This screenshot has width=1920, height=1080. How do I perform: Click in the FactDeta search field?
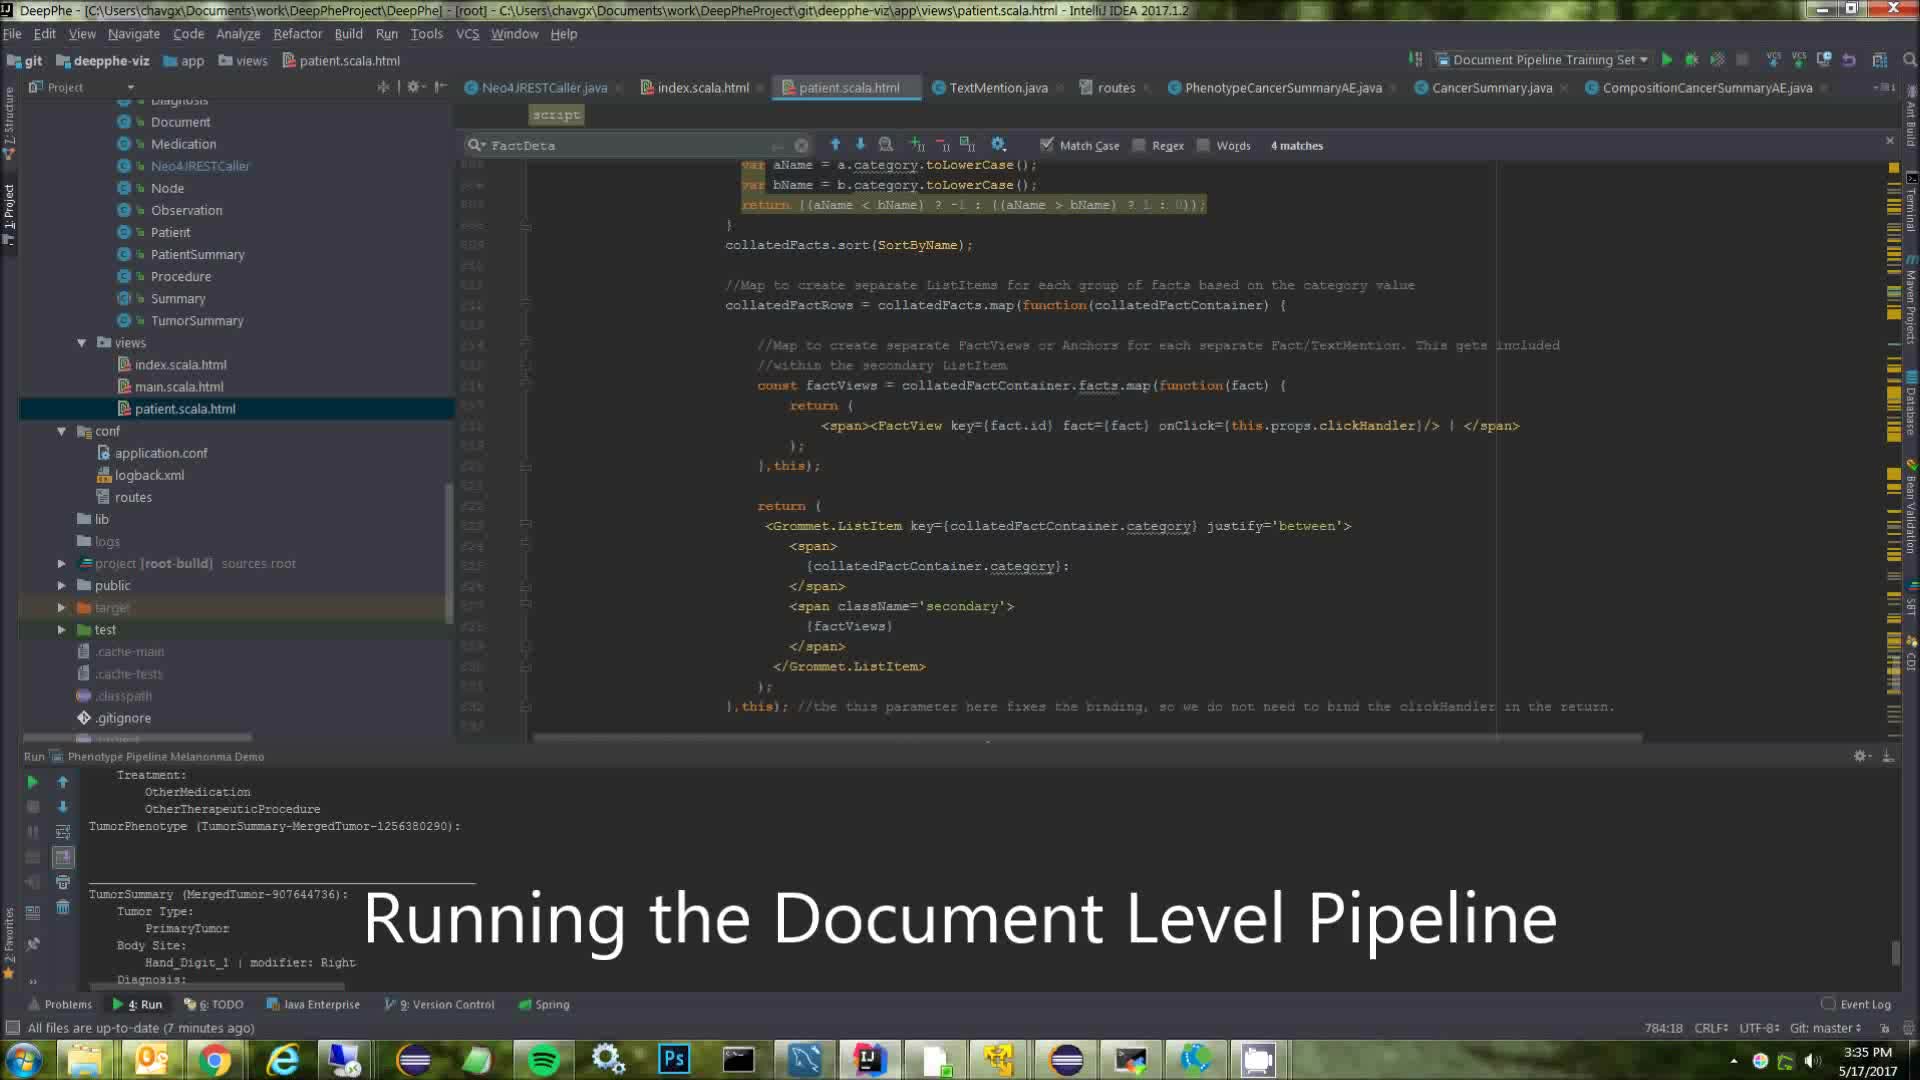640,146
